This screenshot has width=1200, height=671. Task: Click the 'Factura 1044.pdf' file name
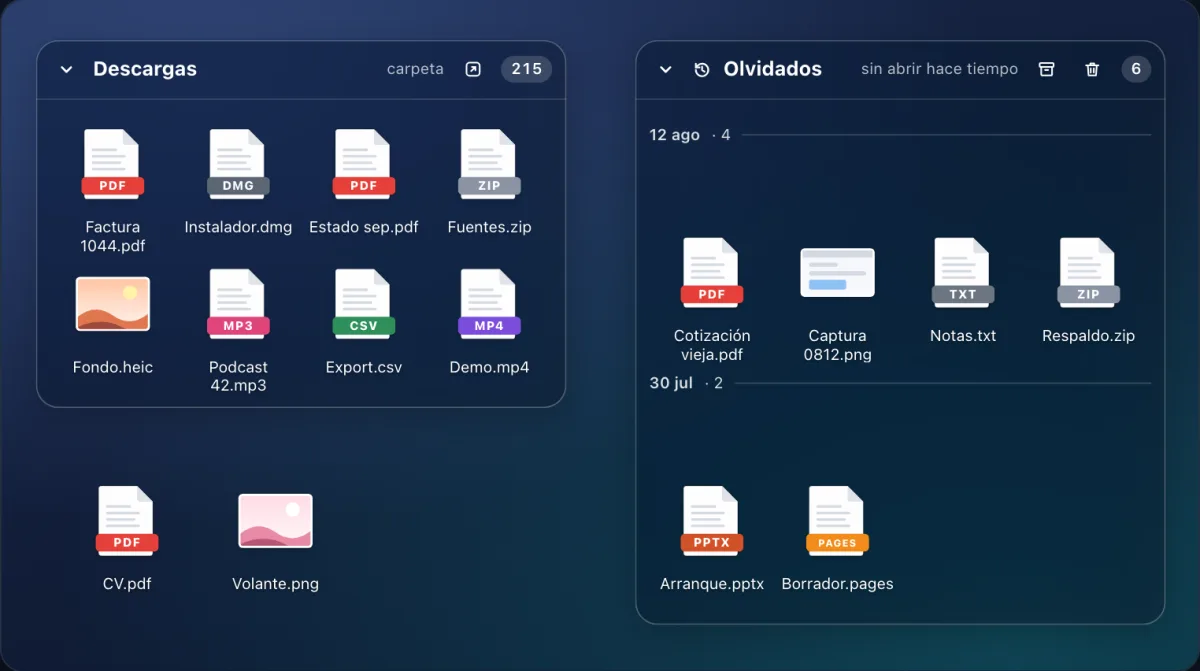point(113,236)
